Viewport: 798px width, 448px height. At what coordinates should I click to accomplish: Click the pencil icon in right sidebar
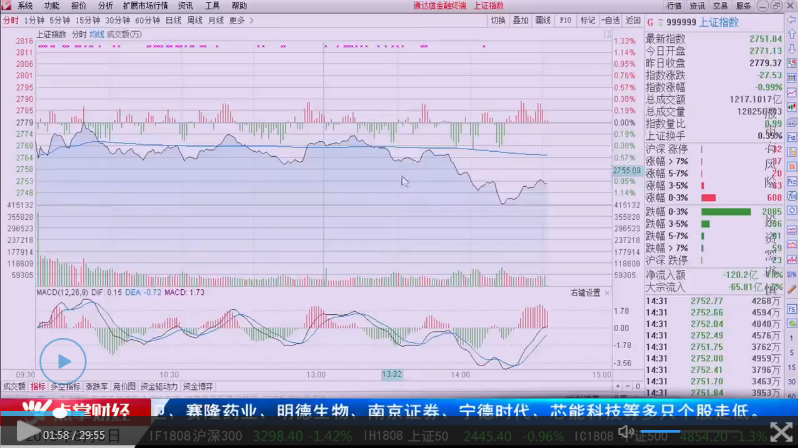pyautogui.click(x=792, y=289)
